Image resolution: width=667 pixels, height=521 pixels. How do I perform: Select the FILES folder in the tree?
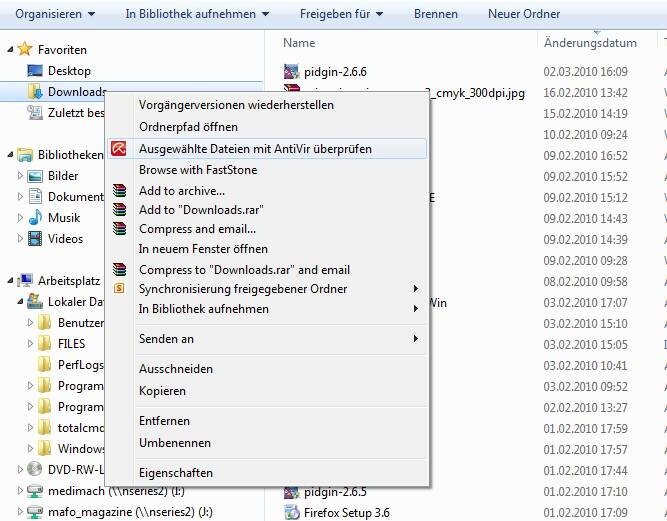click(71, 343)
